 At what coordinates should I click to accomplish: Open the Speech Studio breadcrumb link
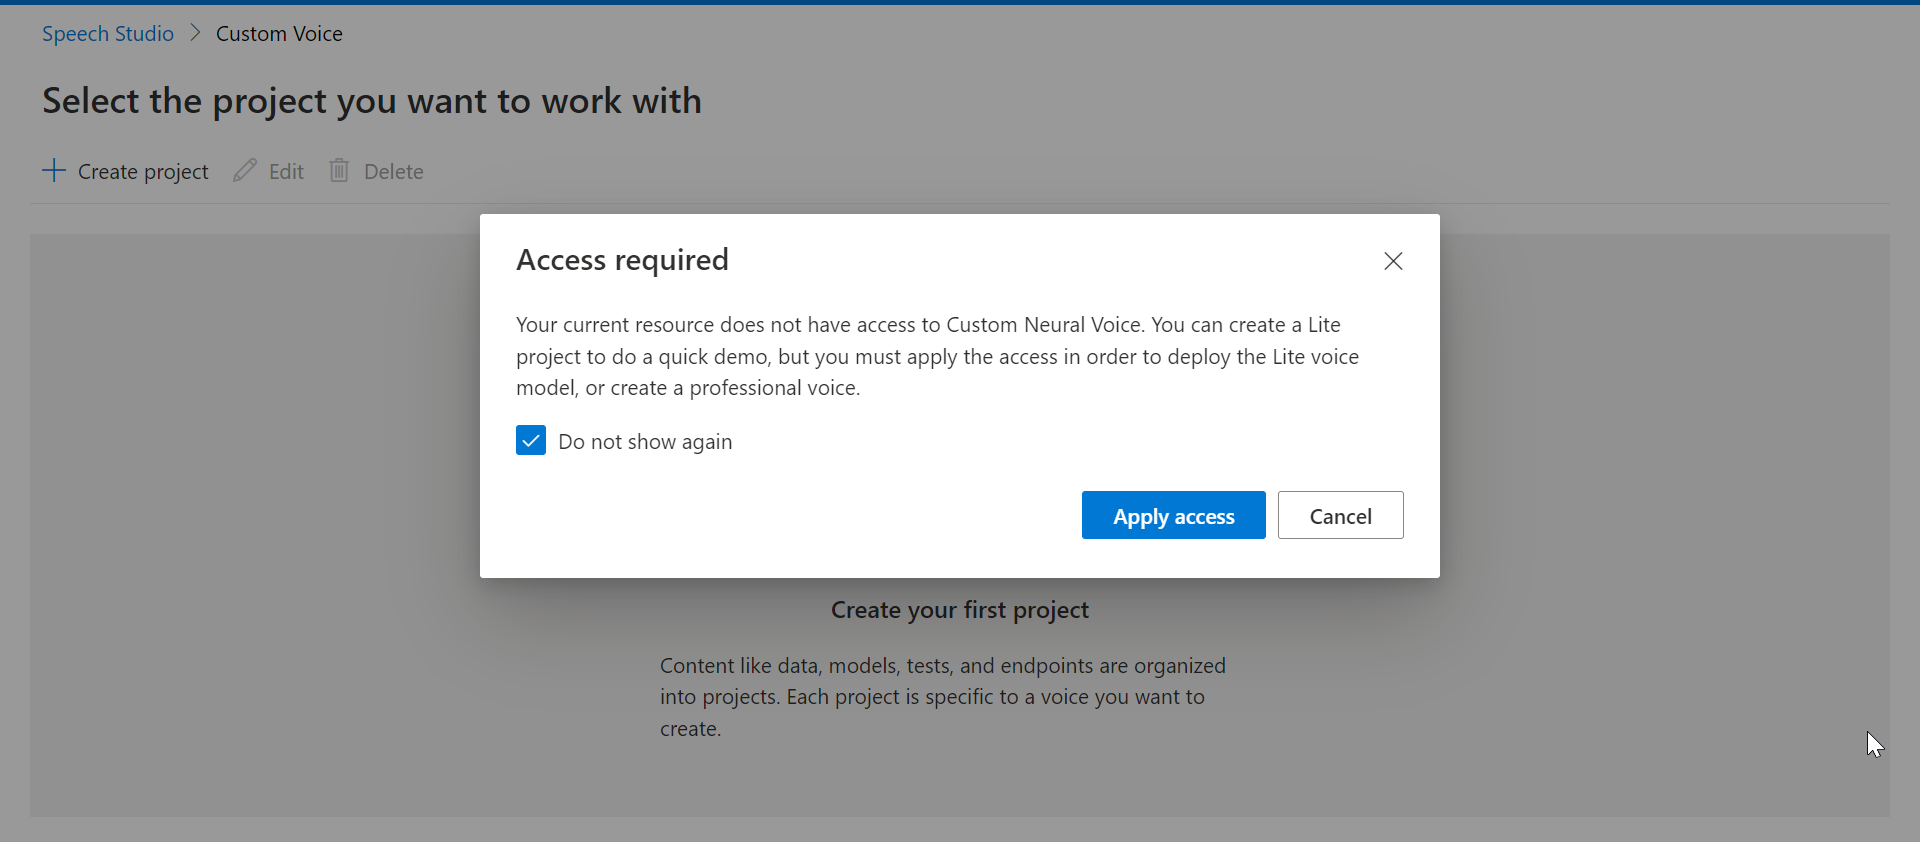108,34
